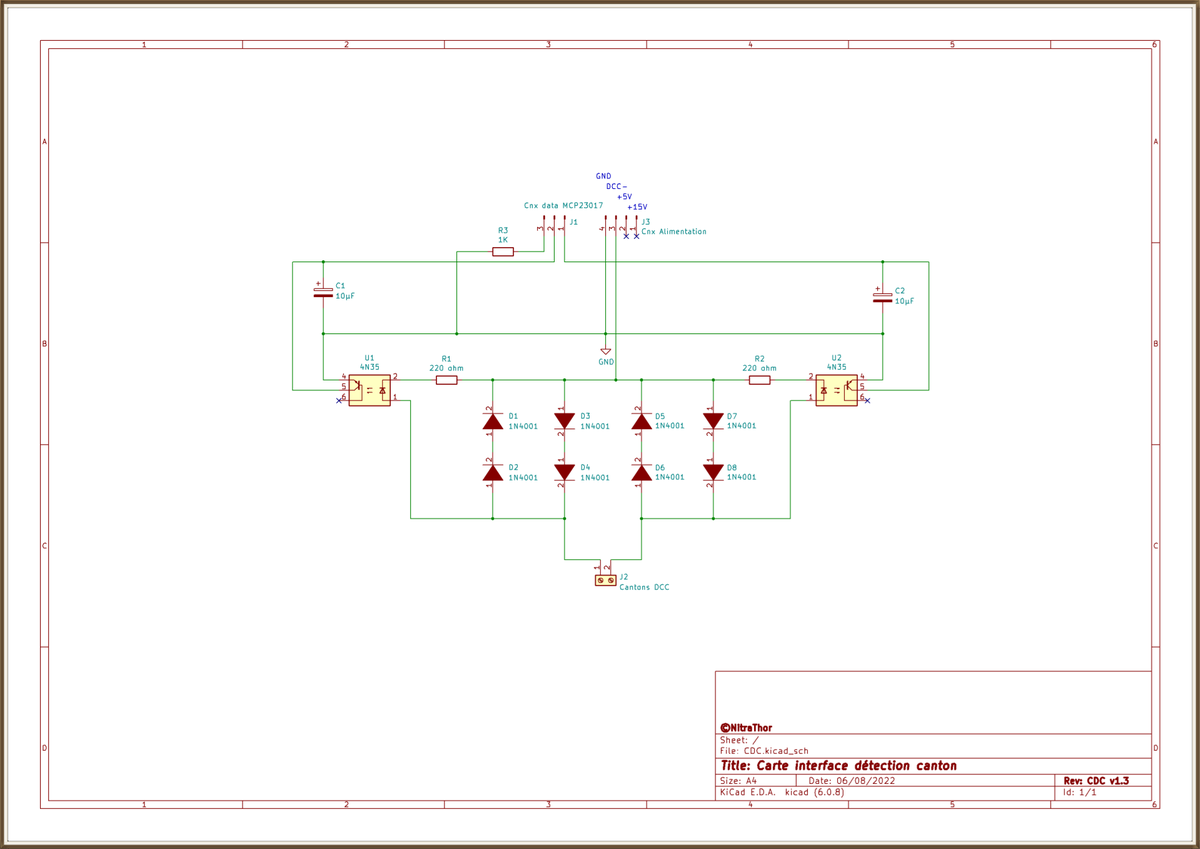Screen dimensions: 1200x849
Task: Click the 'Cantons DCC' label
Action: (644, 588)
